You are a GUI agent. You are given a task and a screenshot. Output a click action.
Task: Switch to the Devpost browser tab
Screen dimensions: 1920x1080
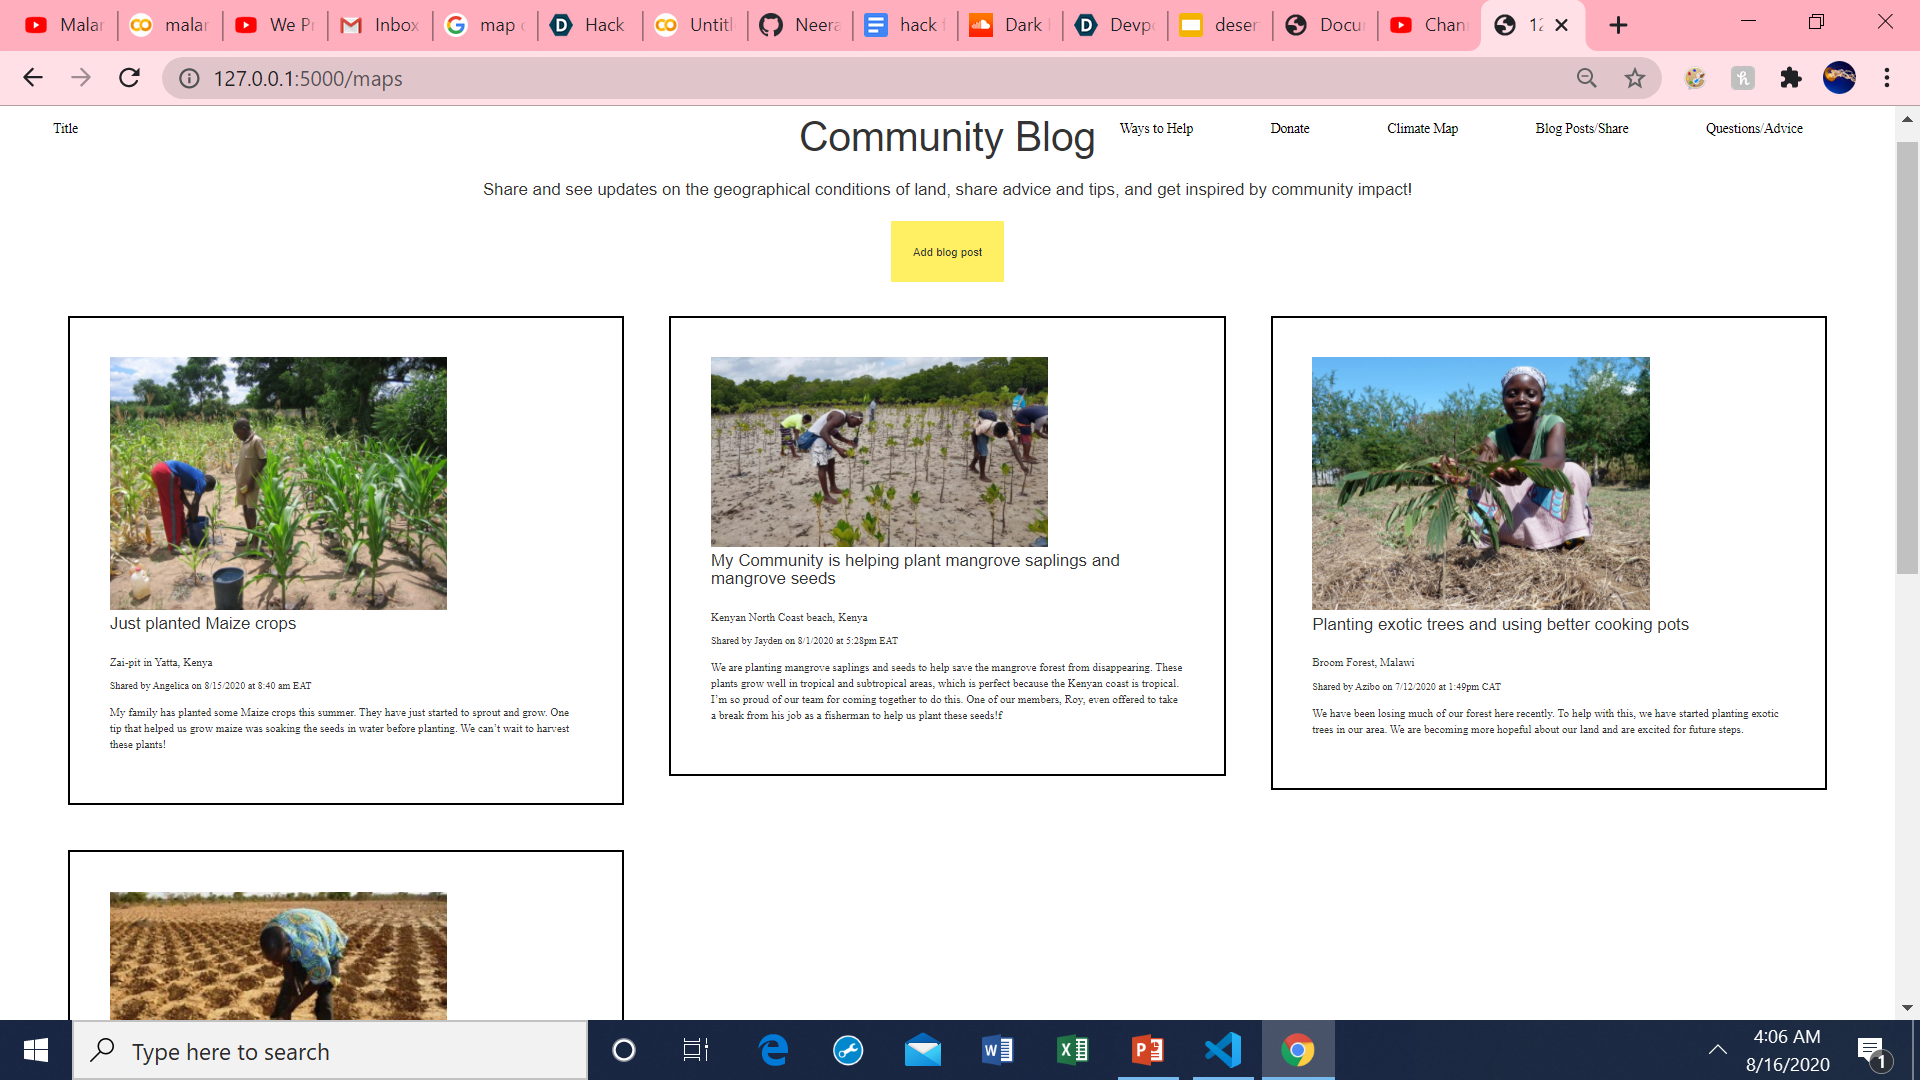pos(1115,25)
